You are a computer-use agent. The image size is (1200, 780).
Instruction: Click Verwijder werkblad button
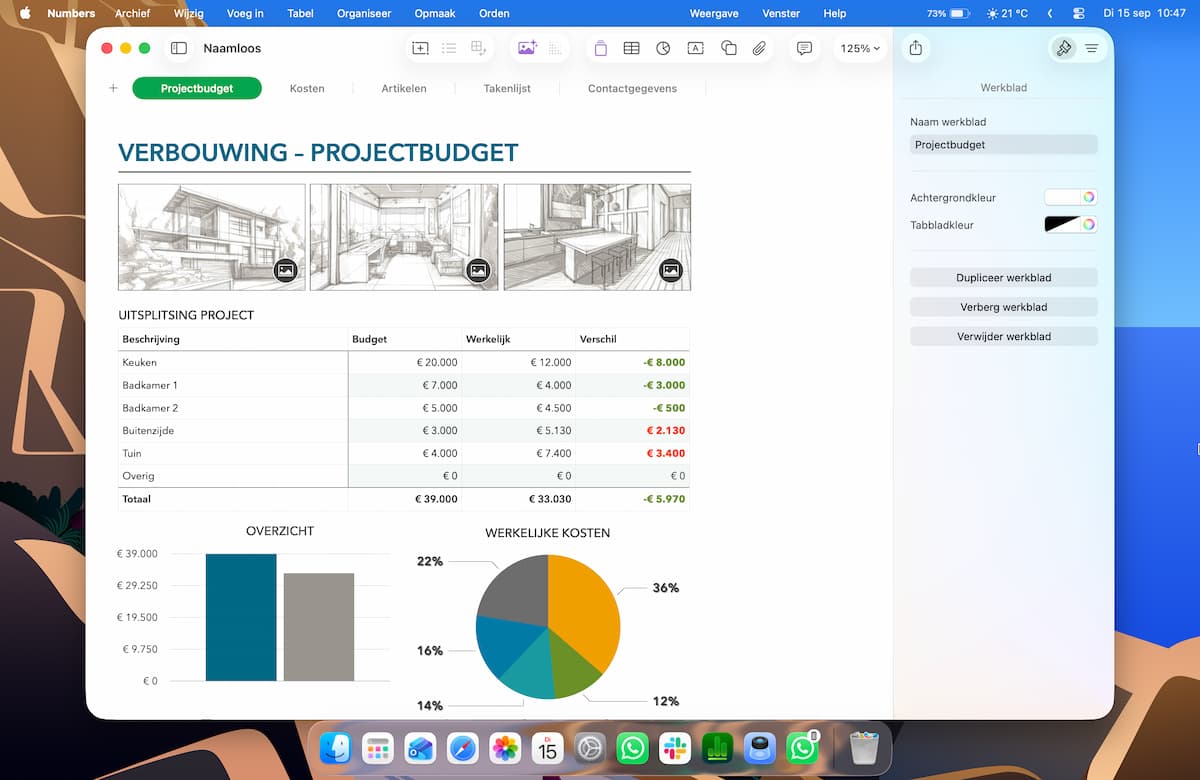tap(1004, 337)
